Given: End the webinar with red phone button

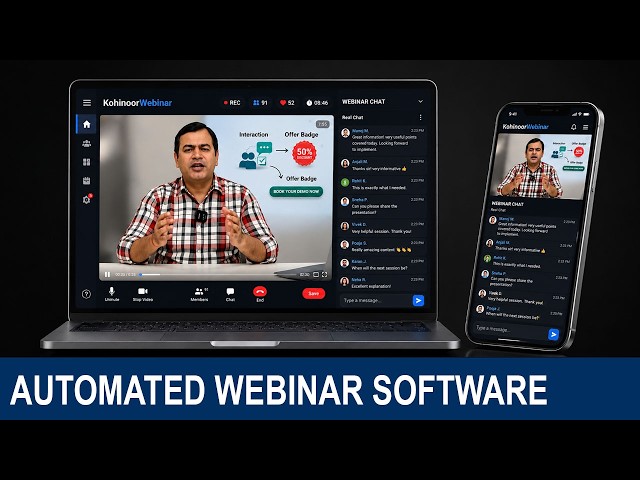Looking at the screenshot, I should pyautogui.click(x=260, y=293).
